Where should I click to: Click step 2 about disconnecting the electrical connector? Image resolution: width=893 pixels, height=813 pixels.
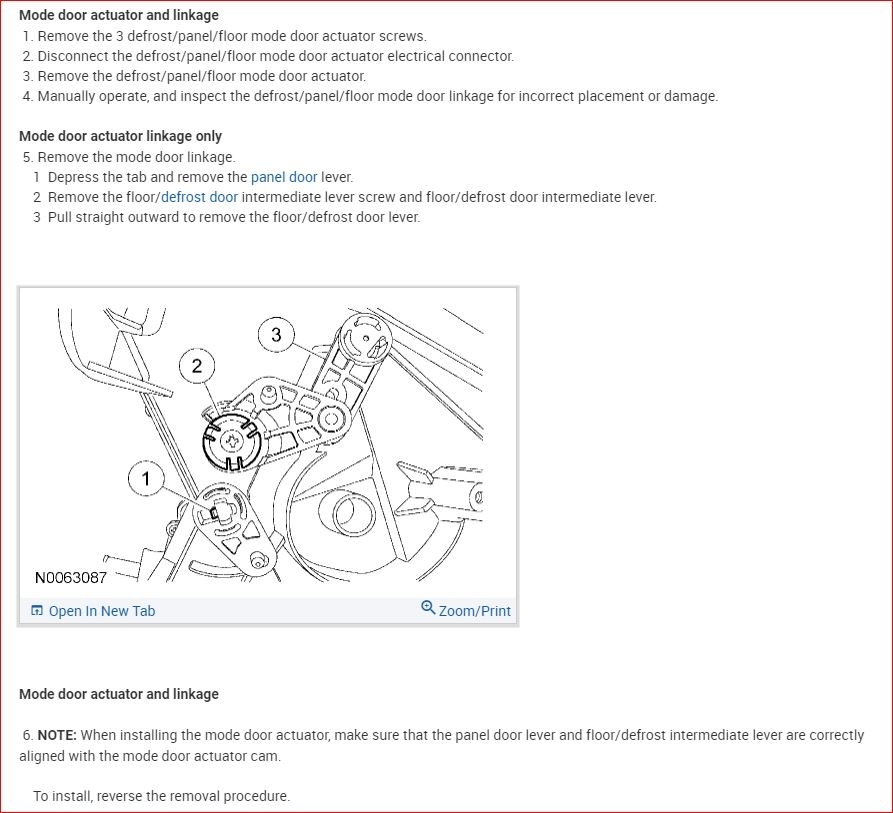275,56
